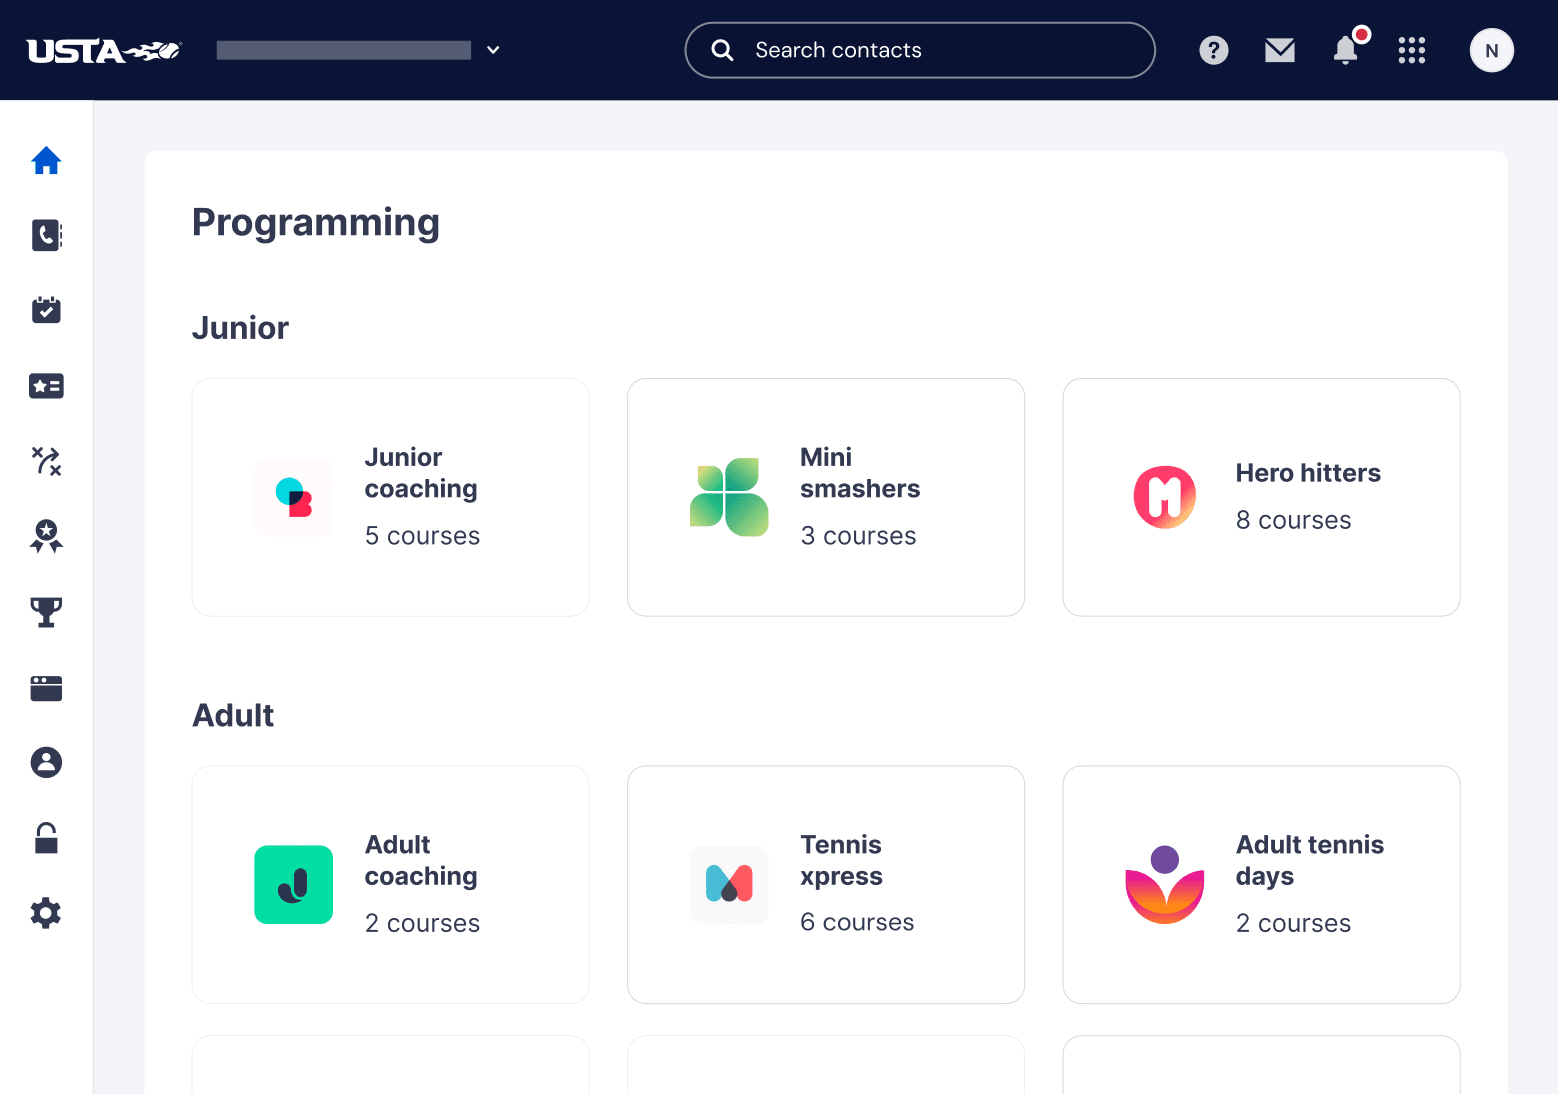Viewport: 1558px width, 1094px height.
Task: Open the account avatar marked N
Action: [x=1491, y=50]
